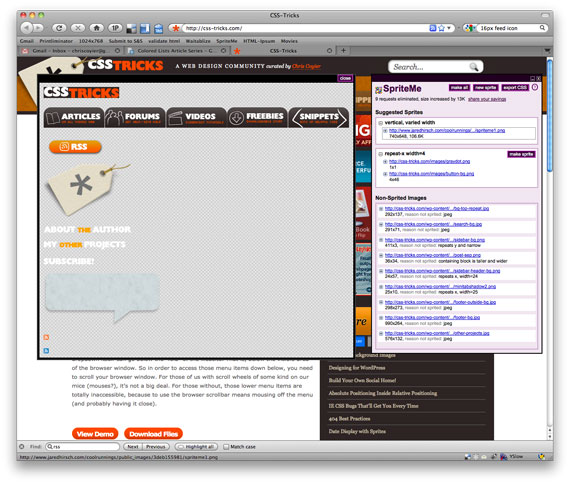This screenshot has width=570, height=484.
Task: Click the 'new sprite' button
Action: 486,88
